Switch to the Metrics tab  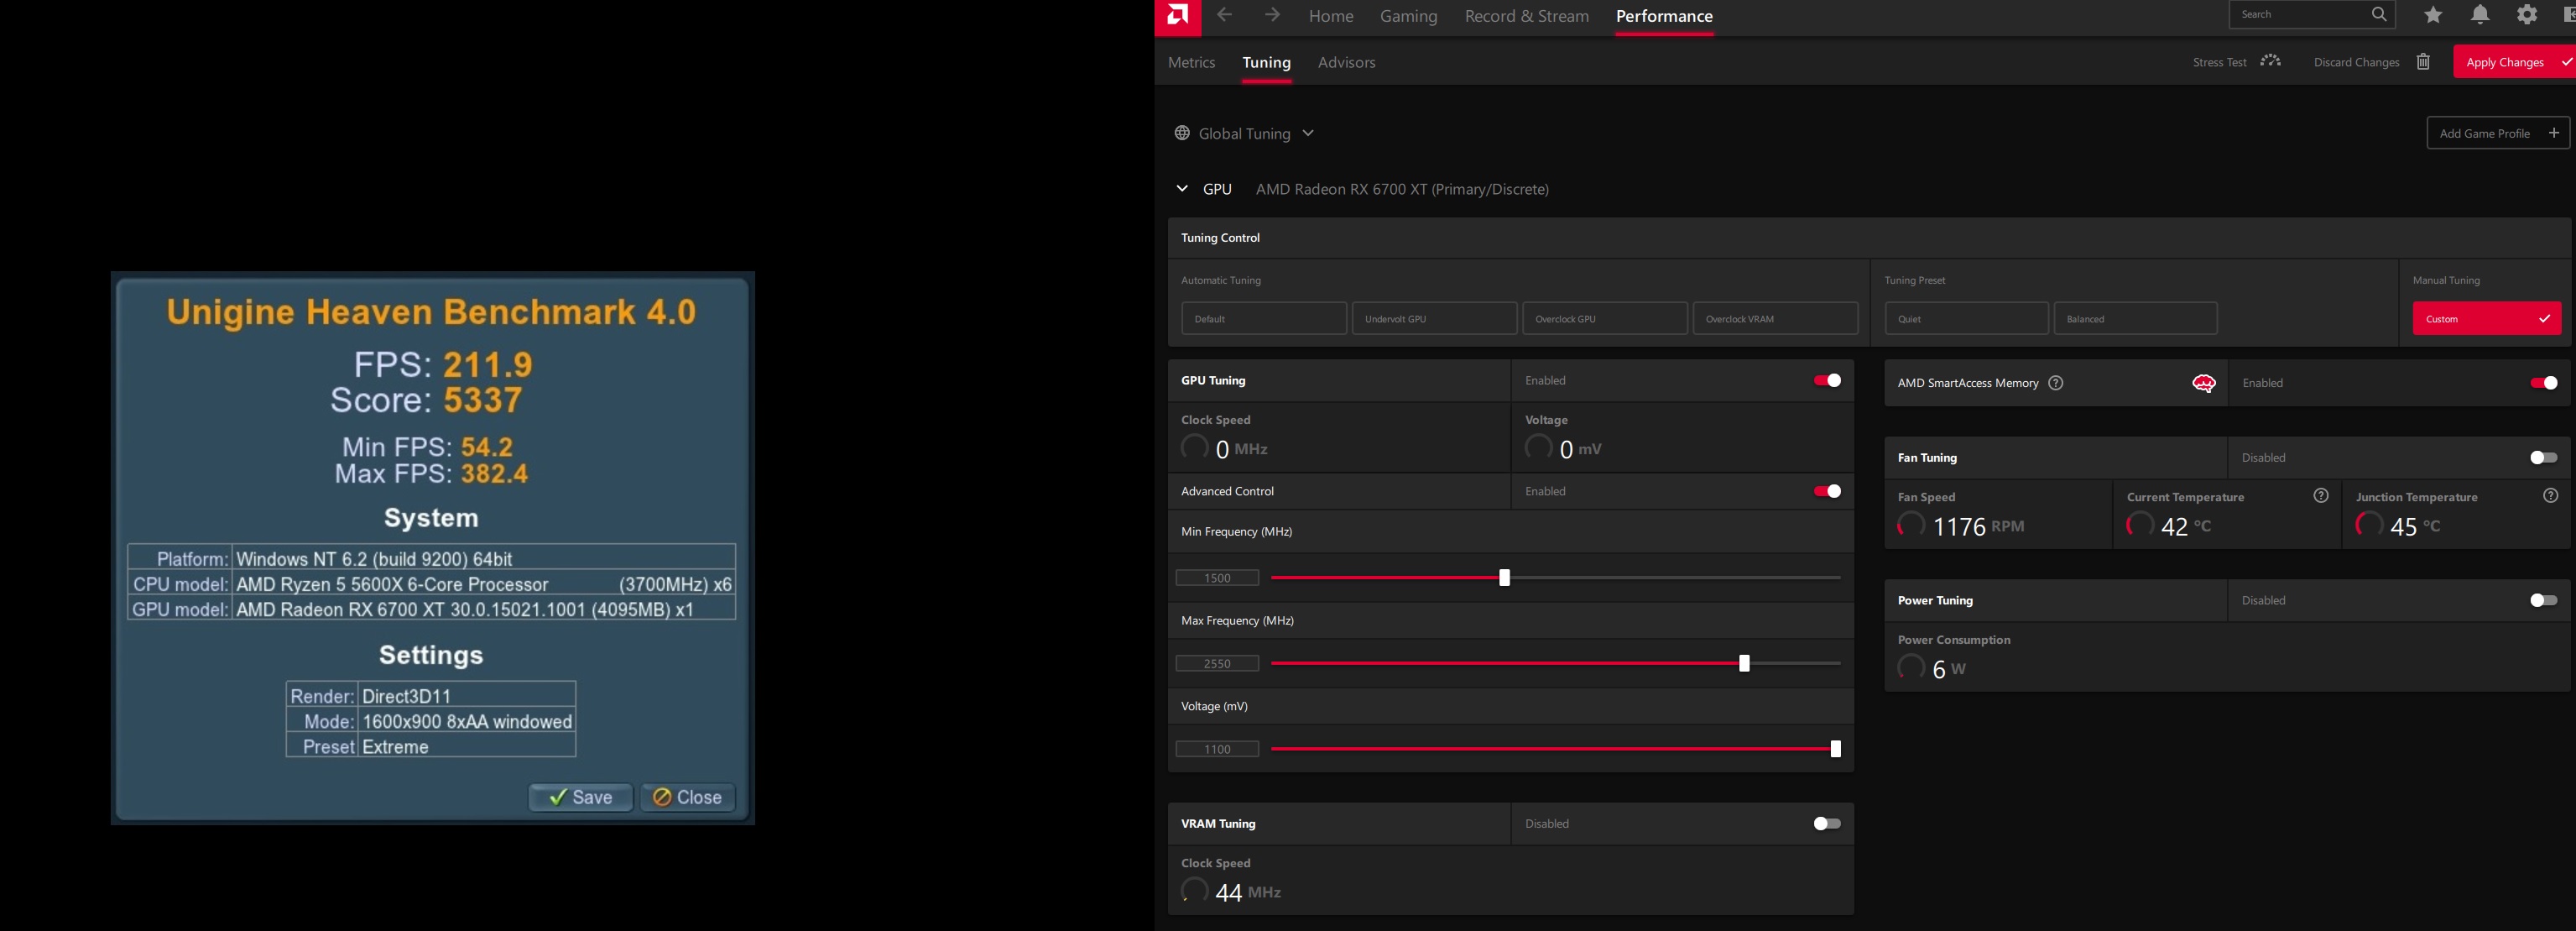pyautogui.click(x=1191, y=62)
